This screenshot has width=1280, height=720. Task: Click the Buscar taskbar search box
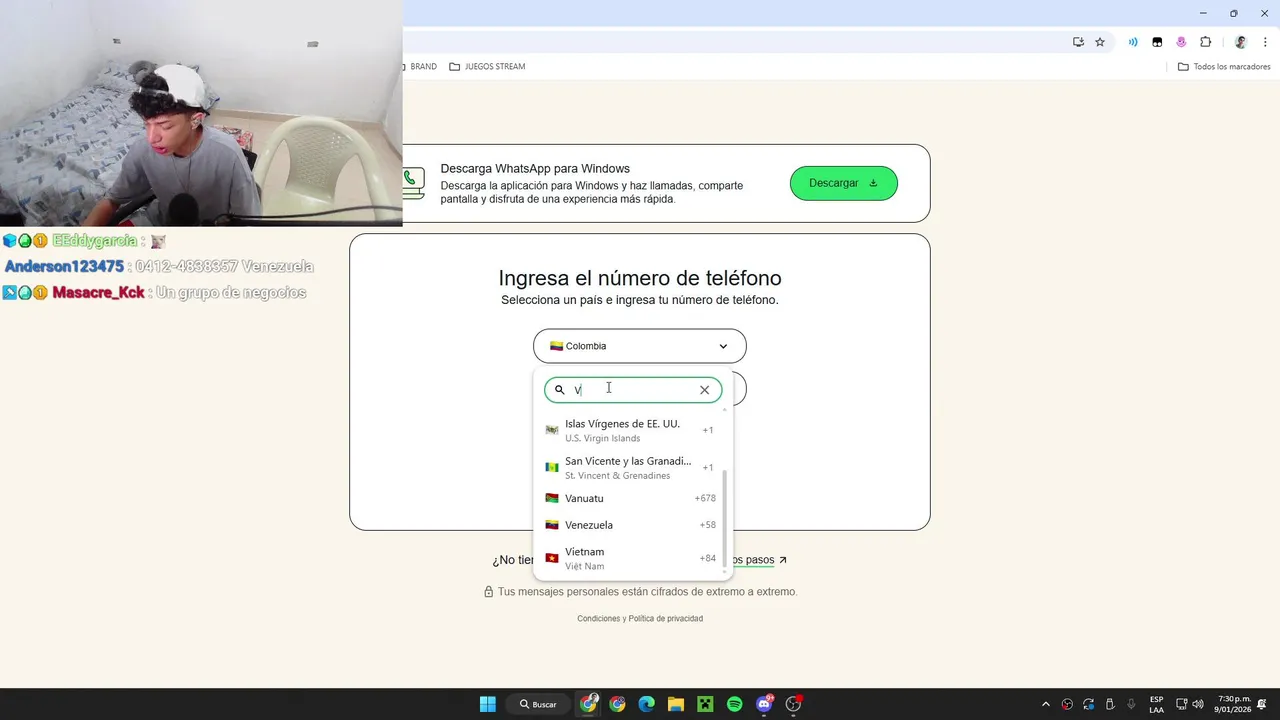click(x=538, y=704)
